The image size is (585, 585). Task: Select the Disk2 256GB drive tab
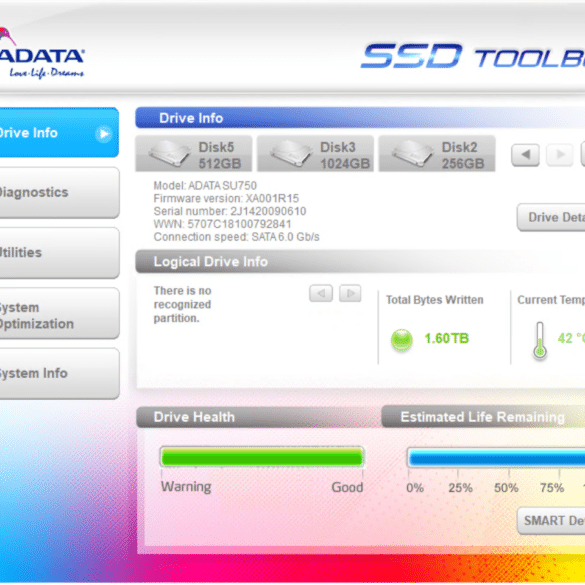click(437, 154)
